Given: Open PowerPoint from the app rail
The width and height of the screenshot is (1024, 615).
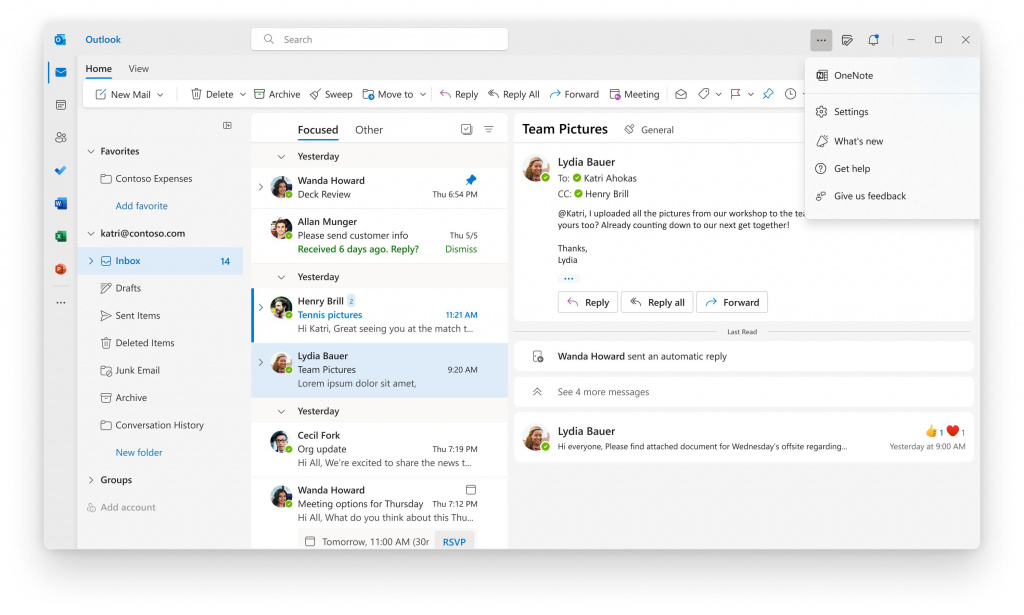Looking at the screenshot, I should pos(61,269).
